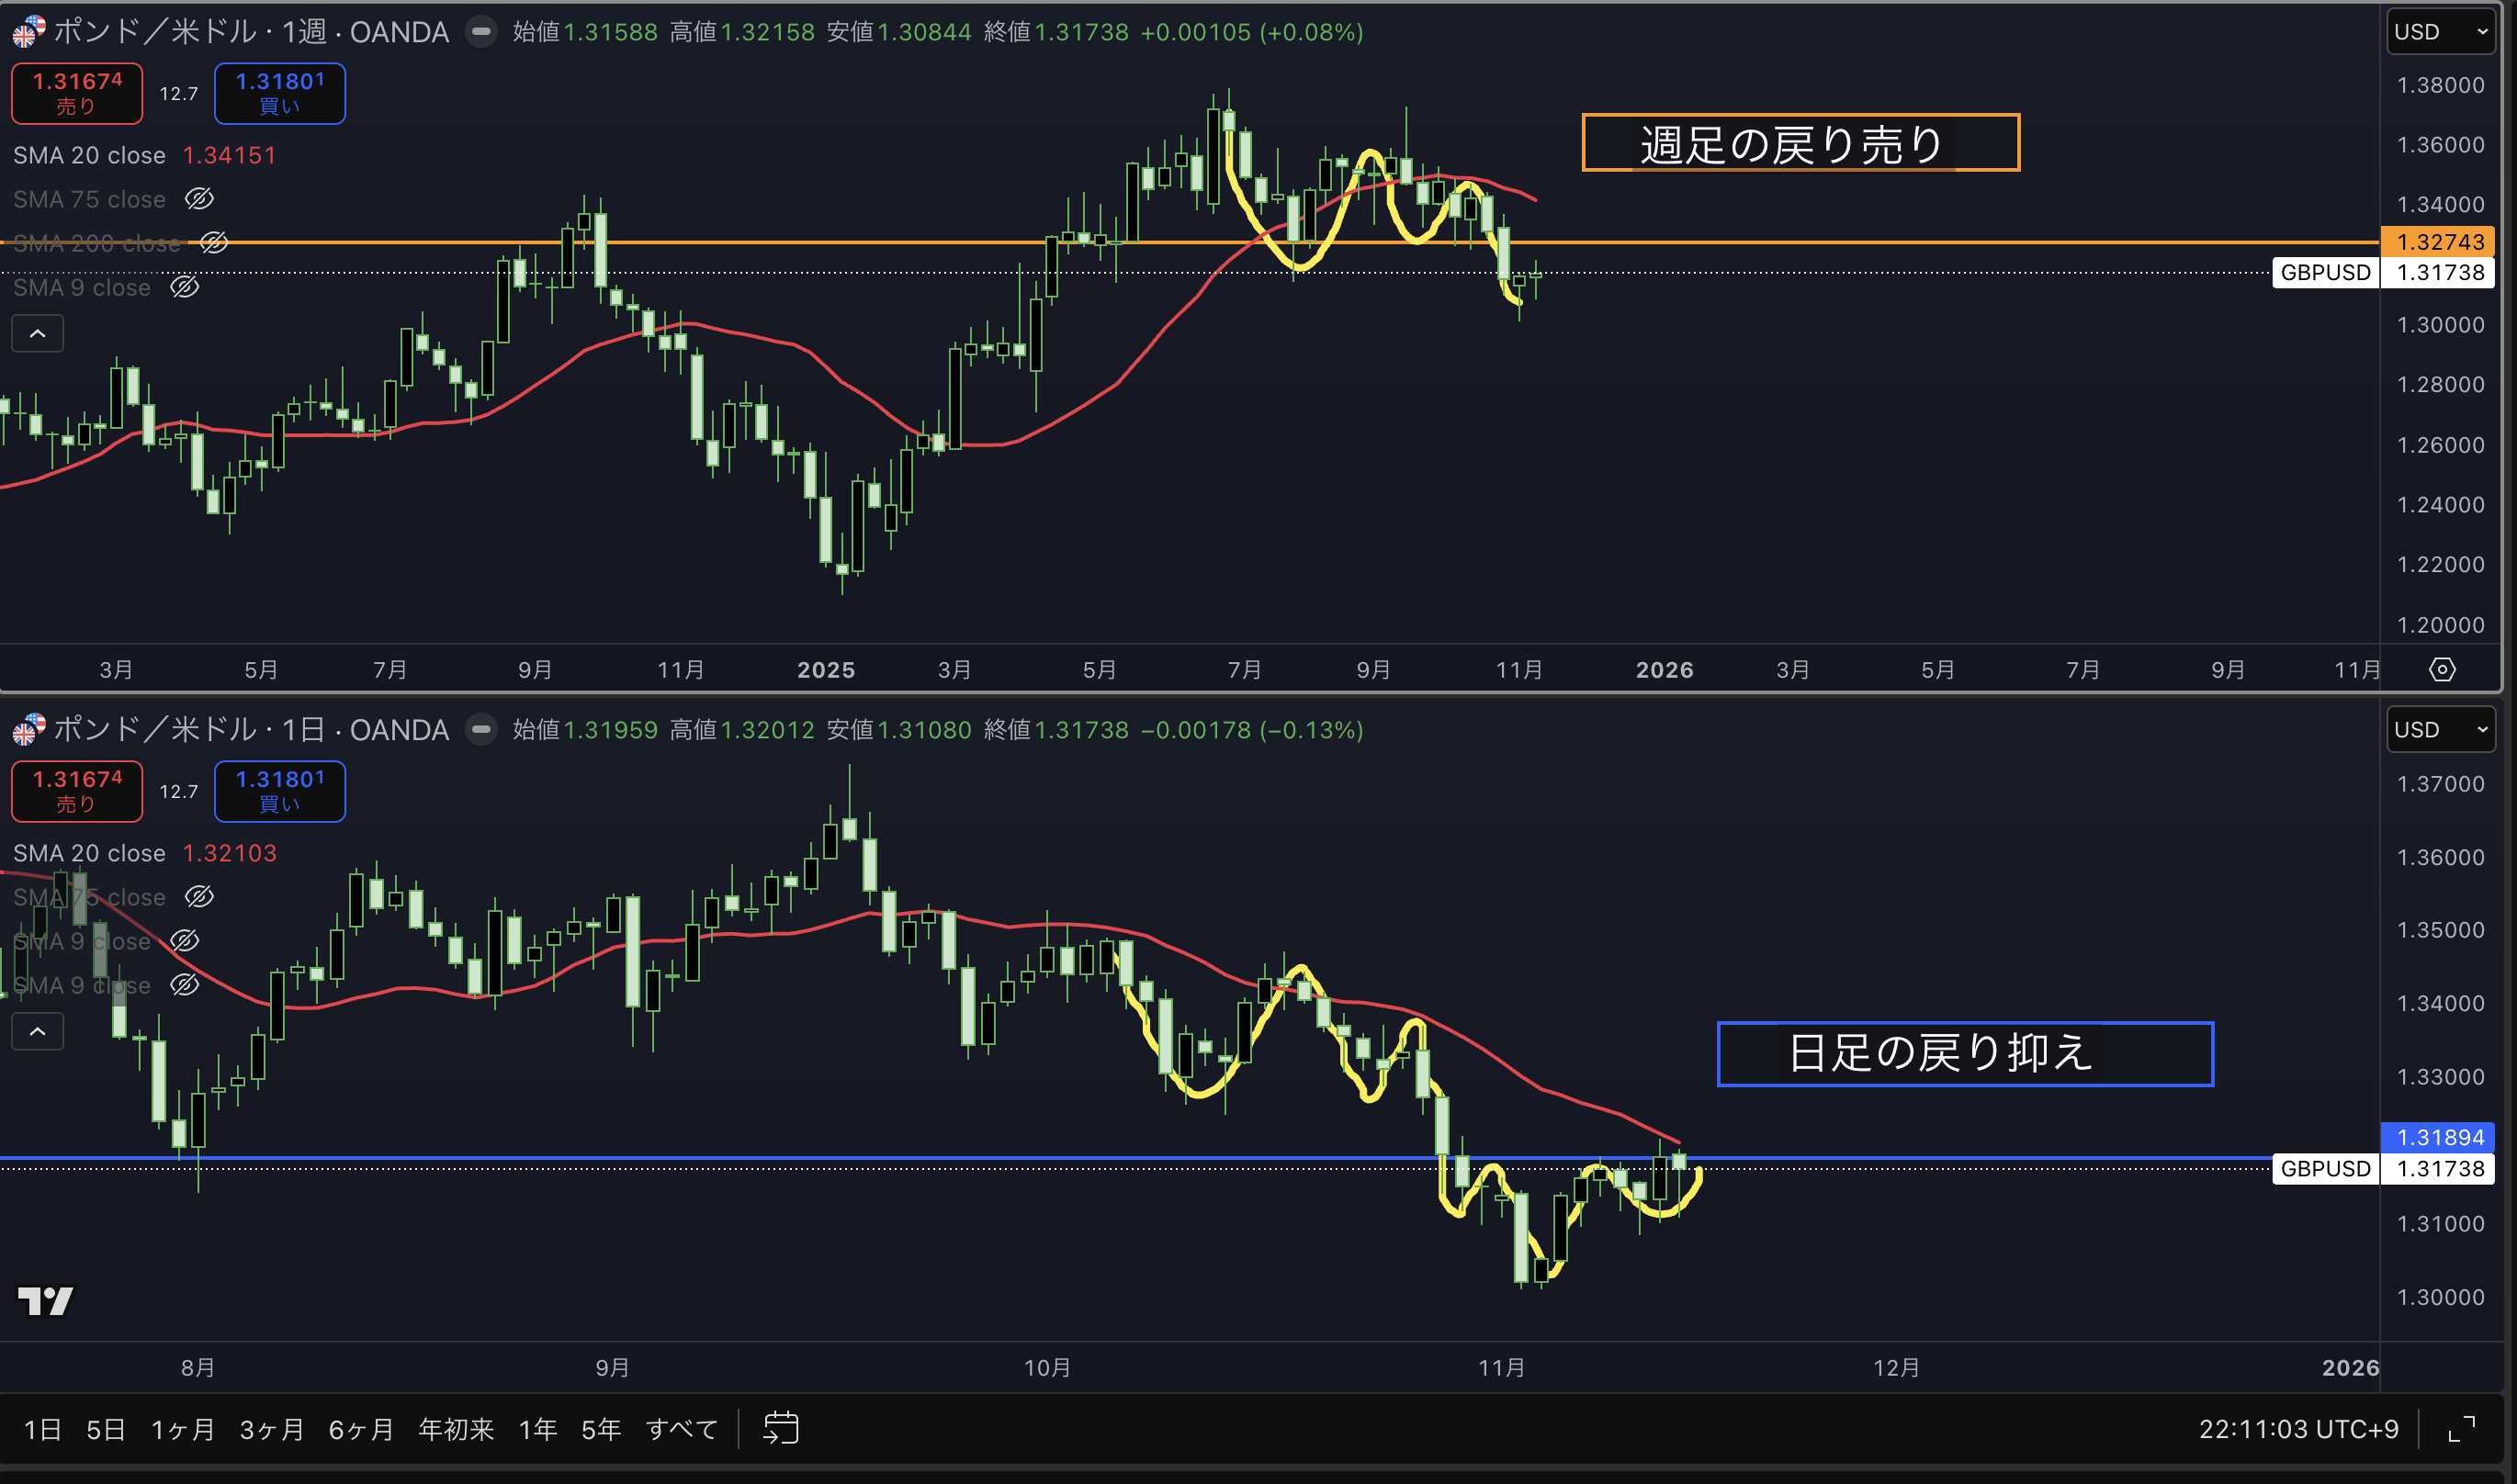Click the daily chart market status dash icon
2517x1484 pixels.
click(481, 730)
